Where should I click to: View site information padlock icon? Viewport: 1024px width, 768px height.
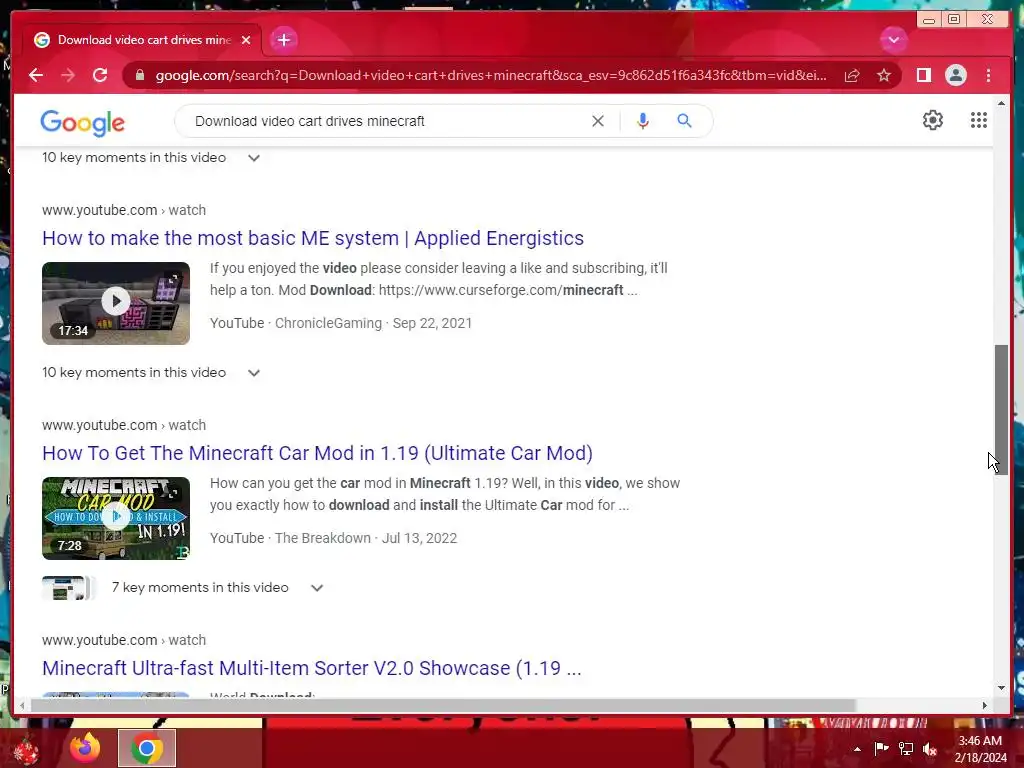139,76
